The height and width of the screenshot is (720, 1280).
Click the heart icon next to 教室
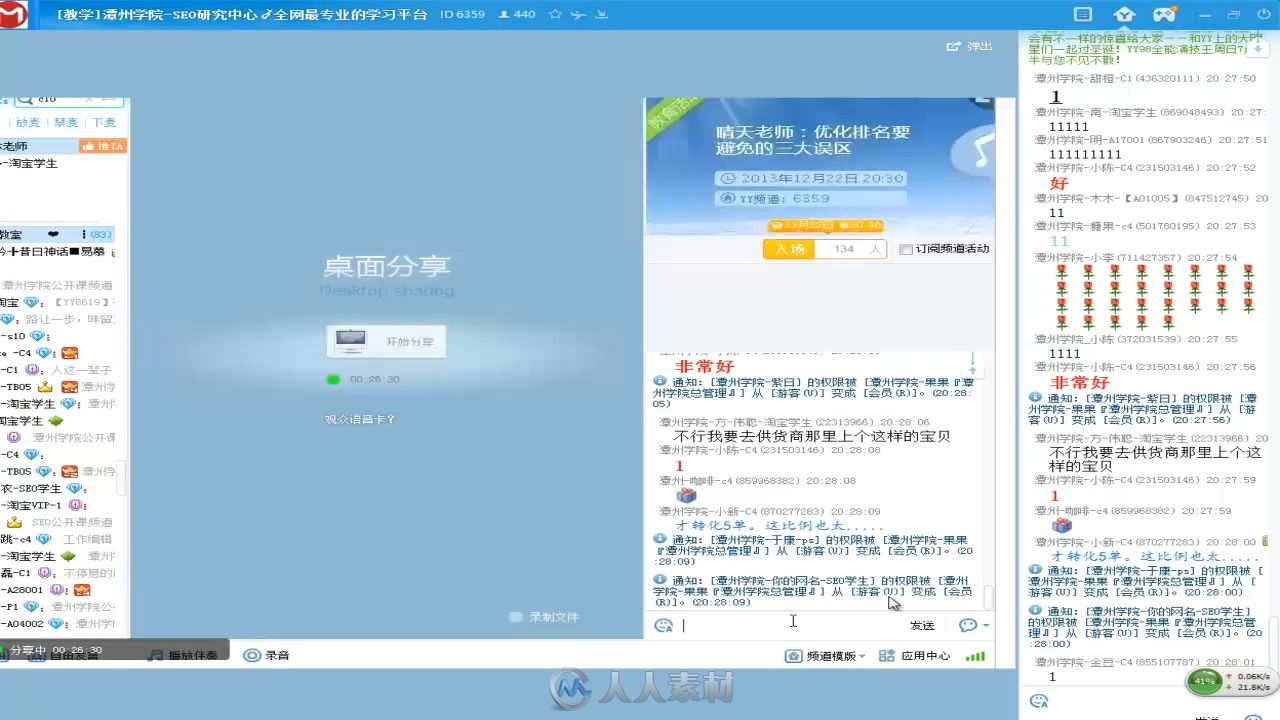coord(54,234)
